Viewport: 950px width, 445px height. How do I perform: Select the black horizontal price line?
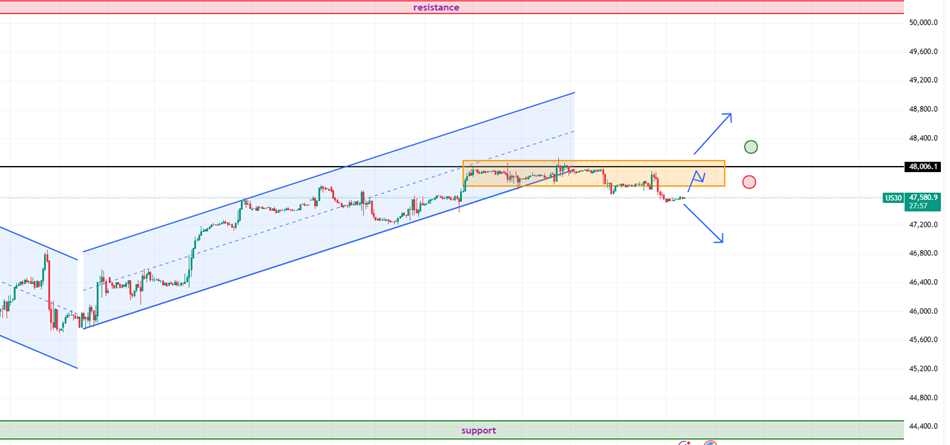tap(250, 166)
